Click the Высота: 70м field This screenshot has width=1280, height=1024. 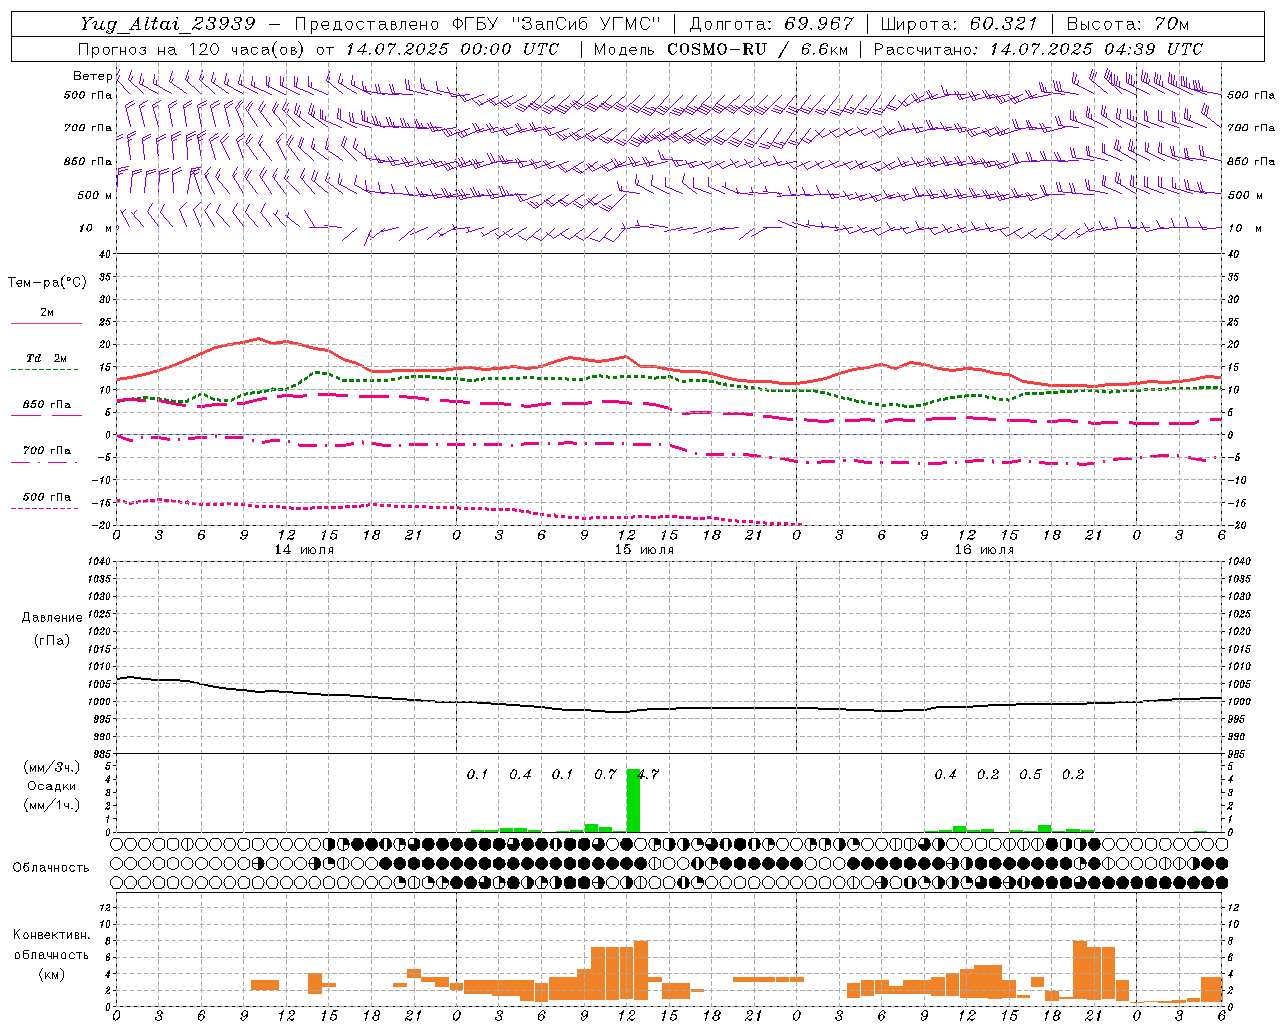pyautogui.click(x=1128, y=24)
